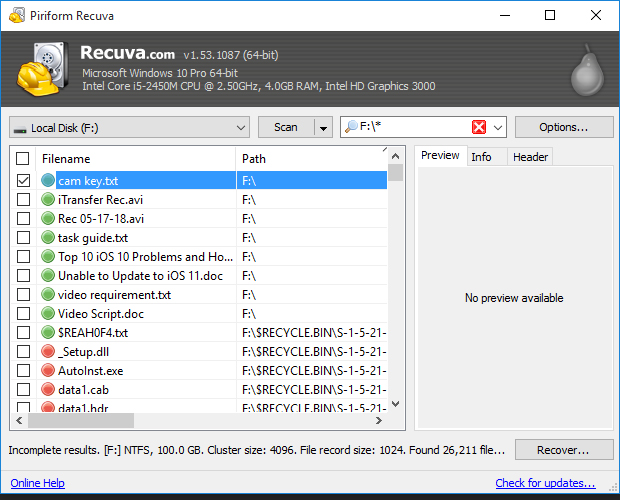Viewport: 620px width, 500px height.
Task: Open the Scan button dropdown arrow
Action: click(323, 128)
